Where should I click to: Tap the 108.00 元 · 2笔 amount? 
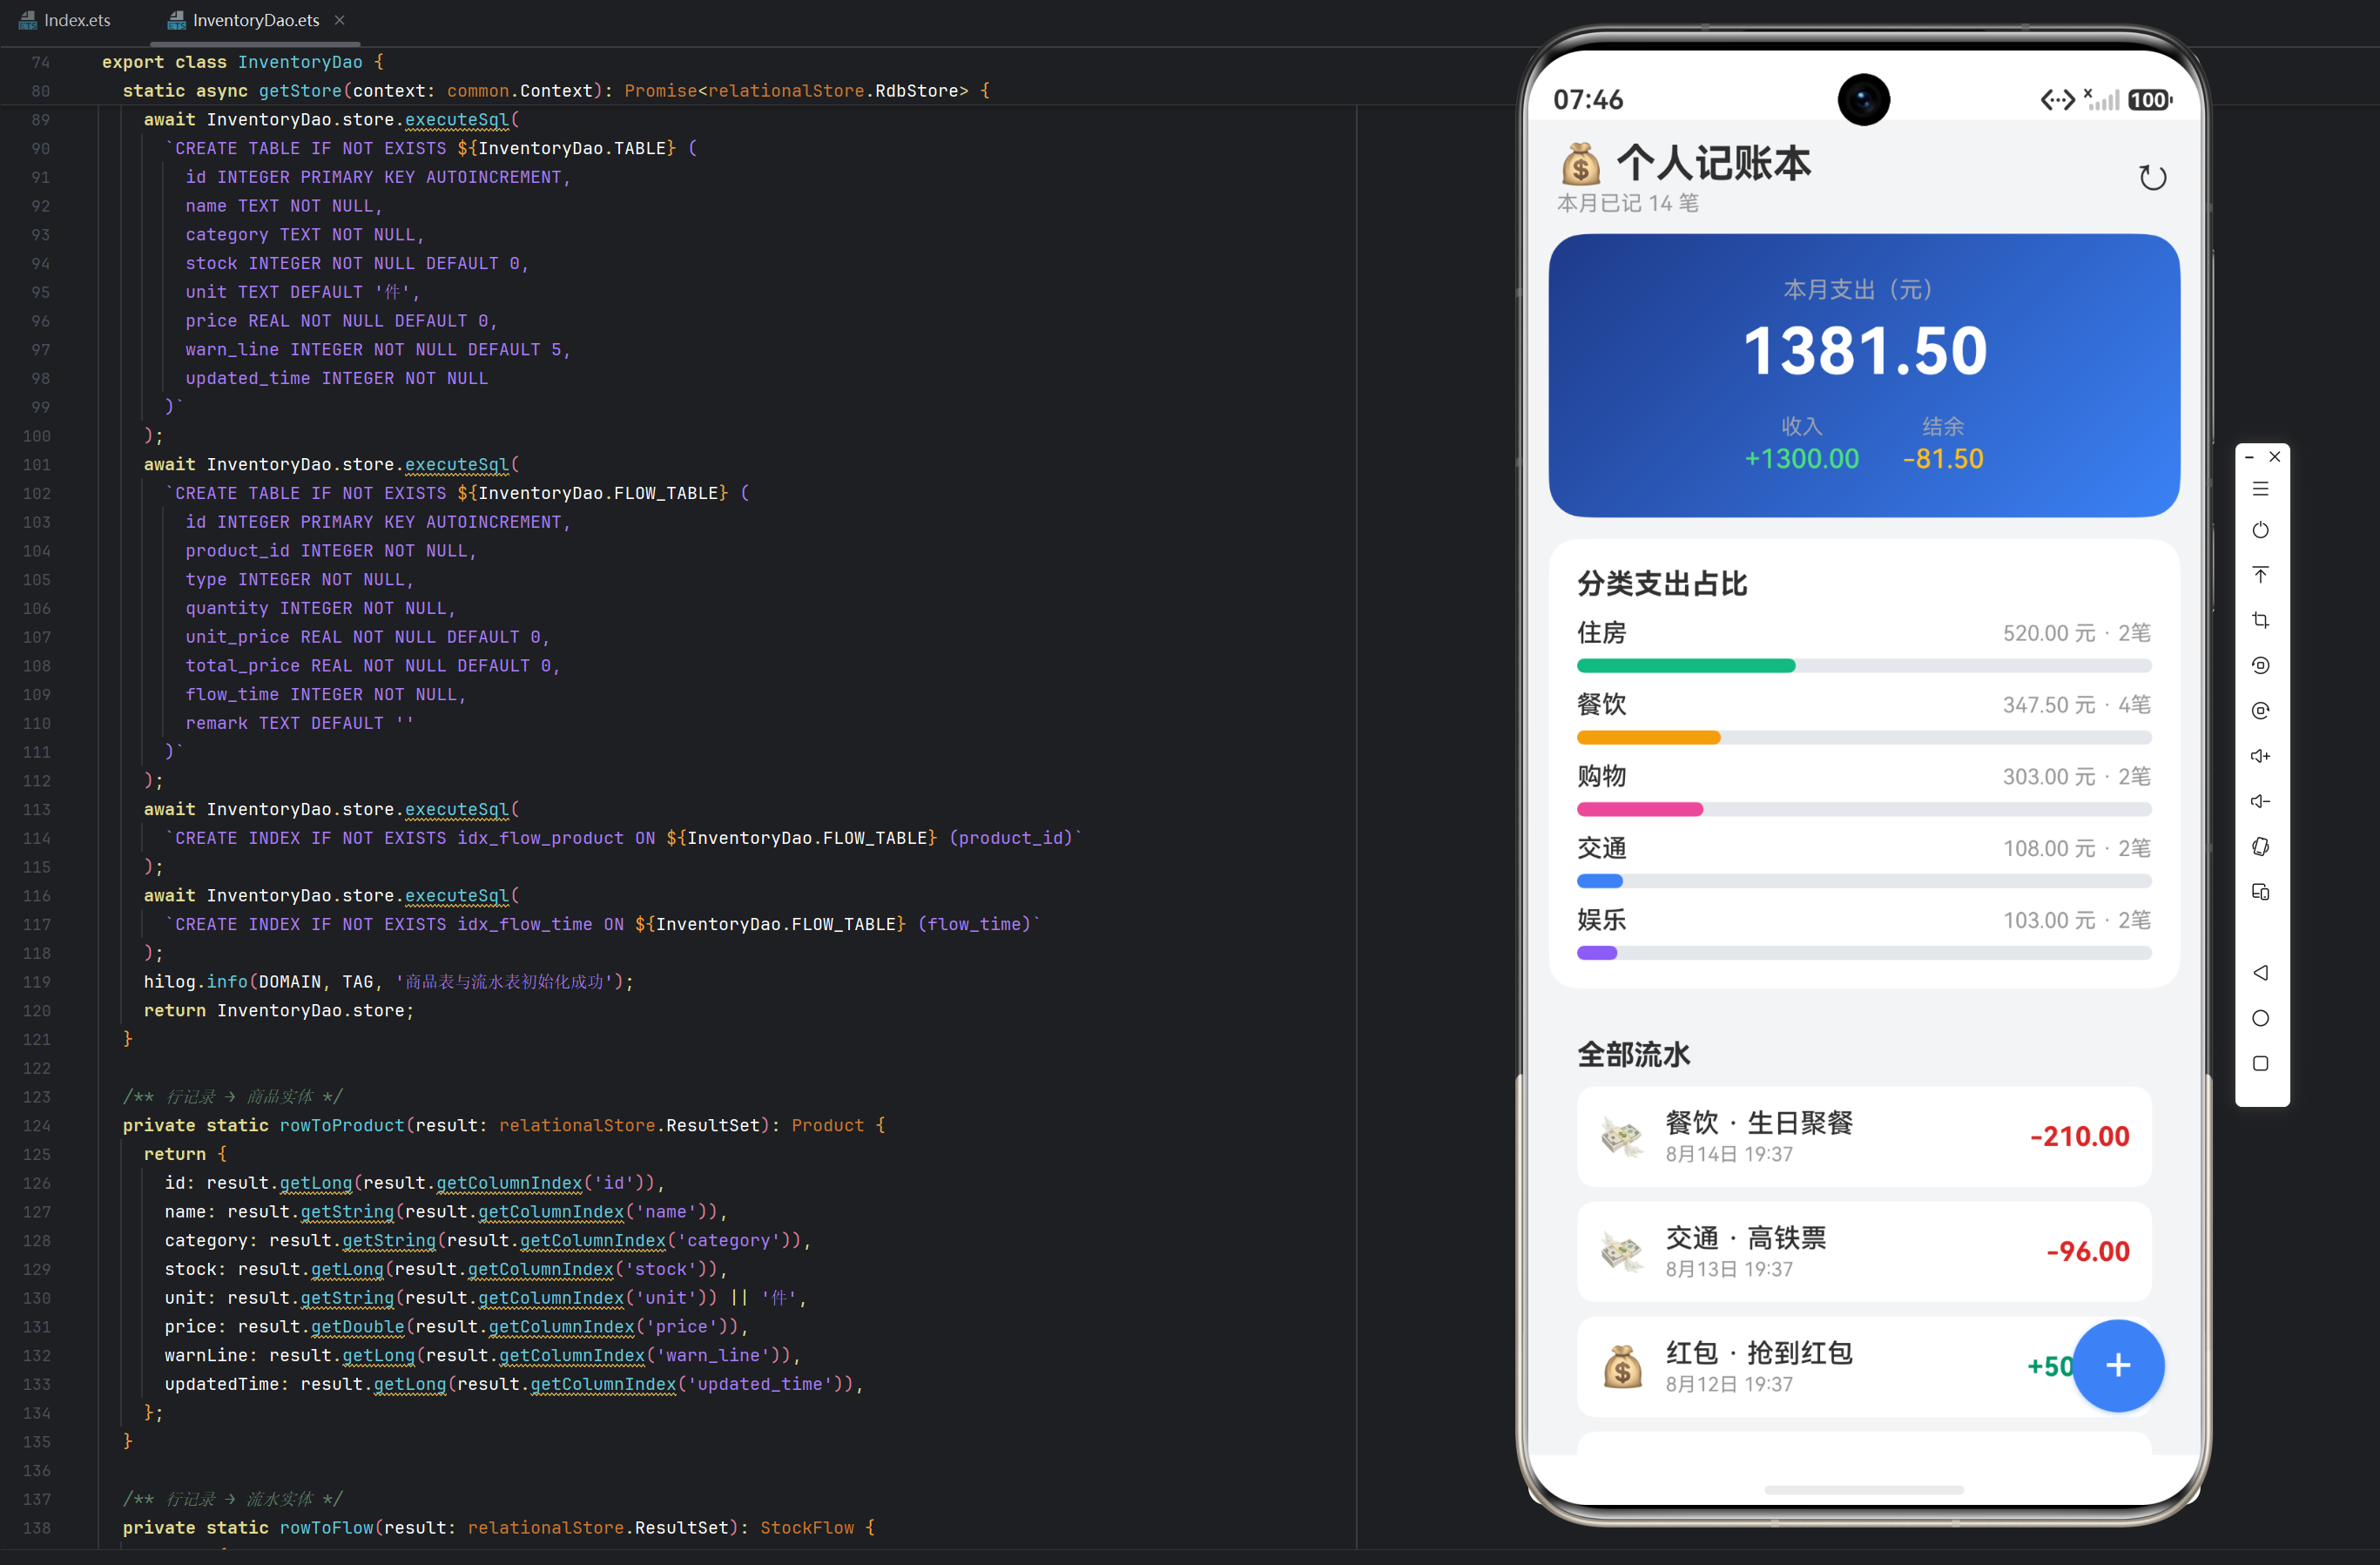[2076, 849]
